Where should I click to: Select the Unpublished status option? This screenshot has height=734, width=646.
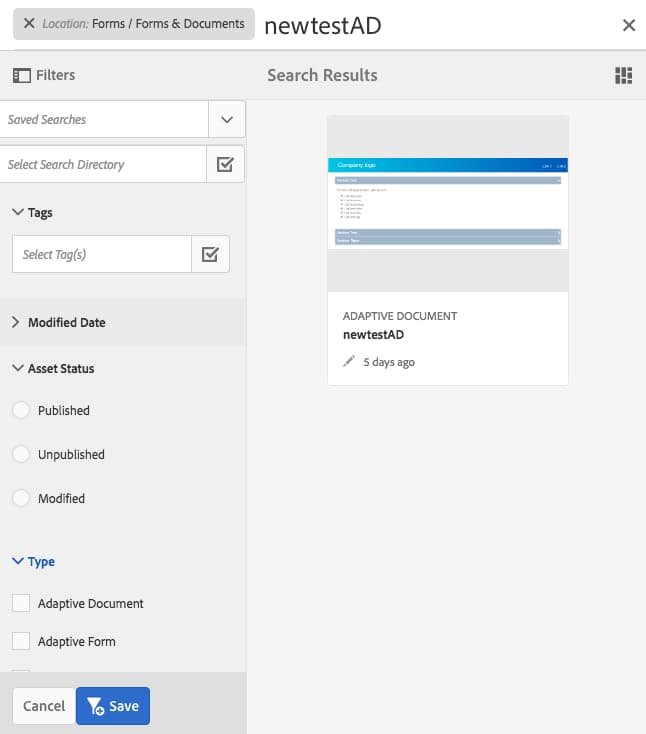[x=21, y=454]
